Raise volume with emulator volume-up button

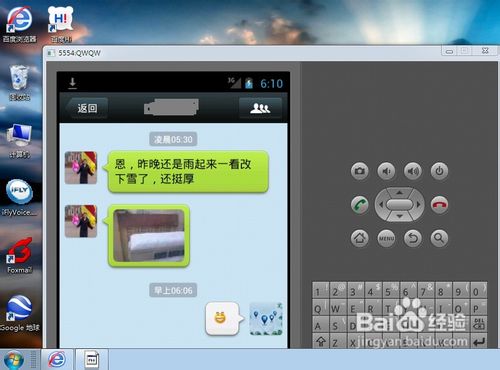413,171
